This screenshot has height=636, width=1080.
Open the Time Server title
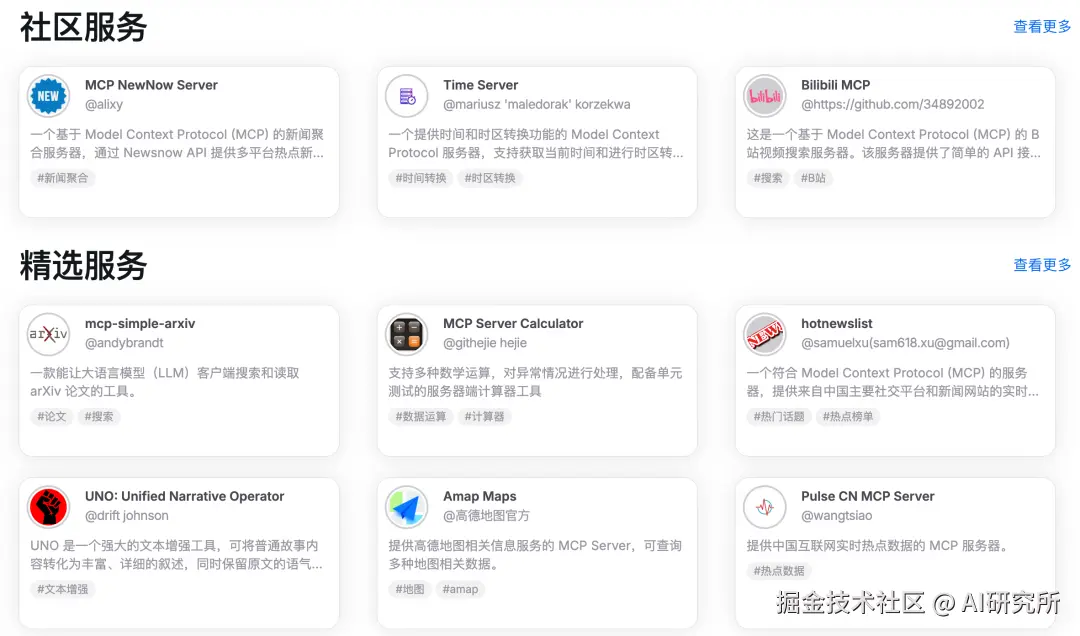pyautogui.click(x=480, y=85)
